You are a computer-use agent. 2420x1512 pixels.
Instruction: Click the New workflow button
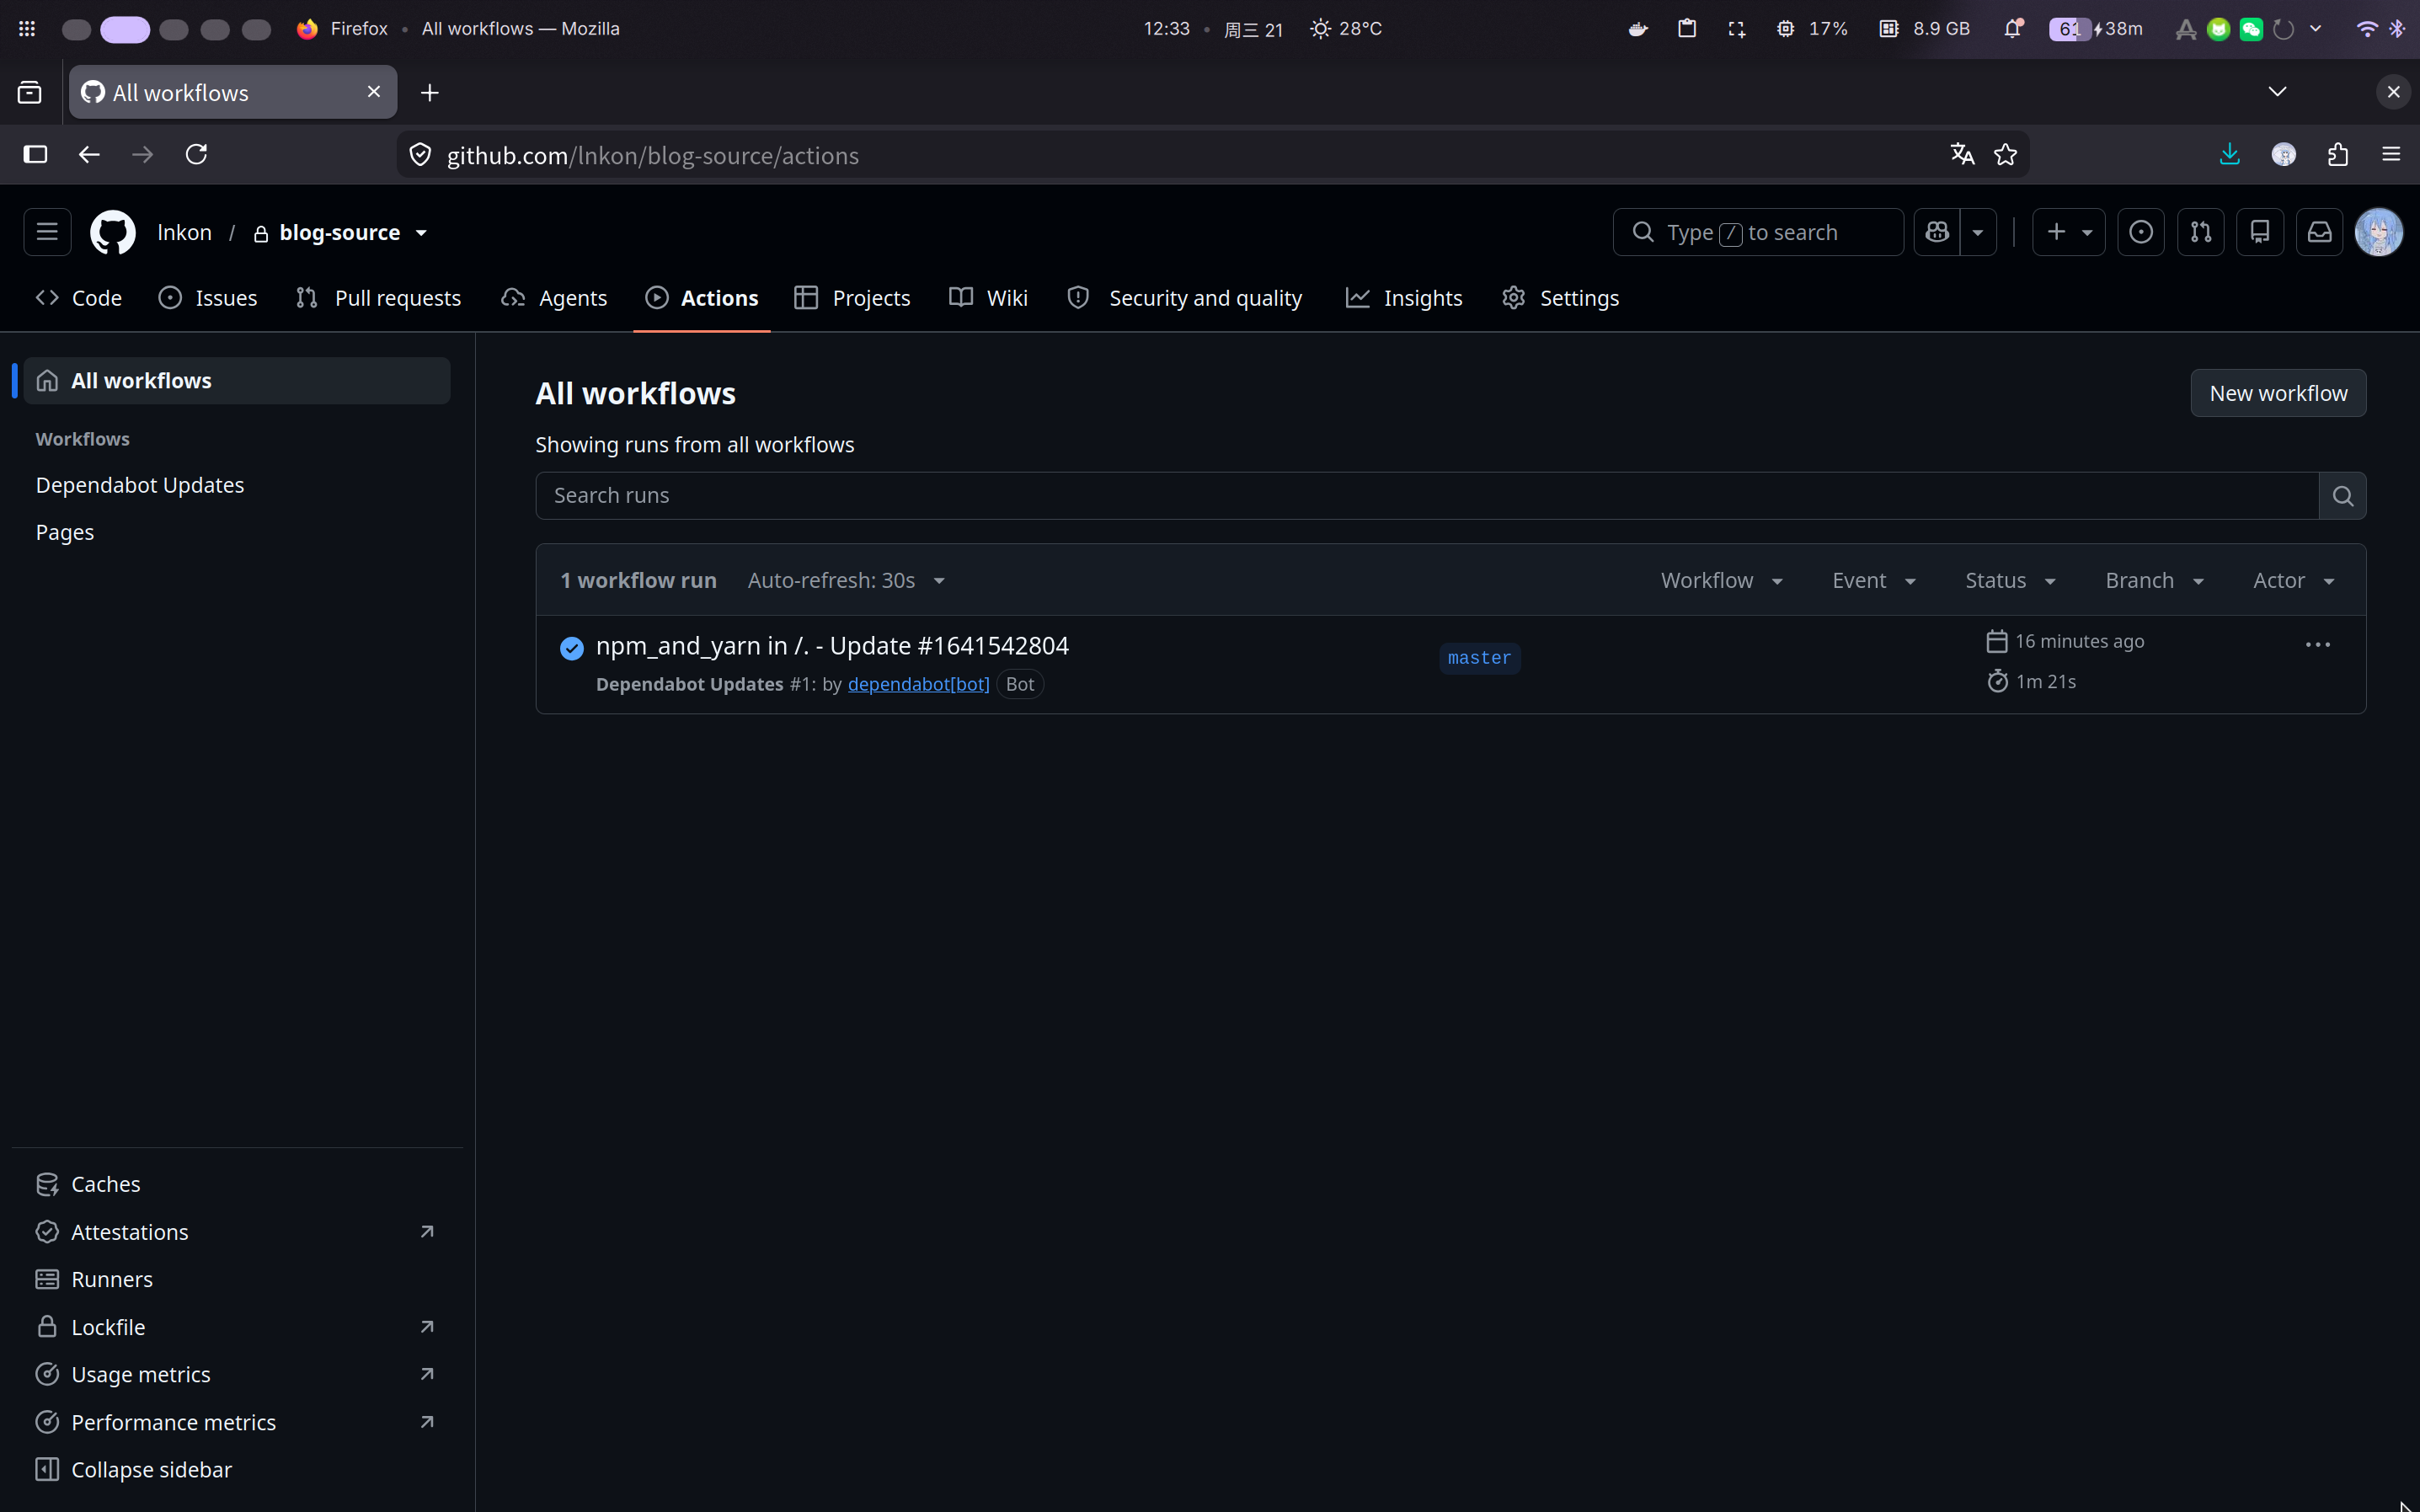pos(2278,393)
